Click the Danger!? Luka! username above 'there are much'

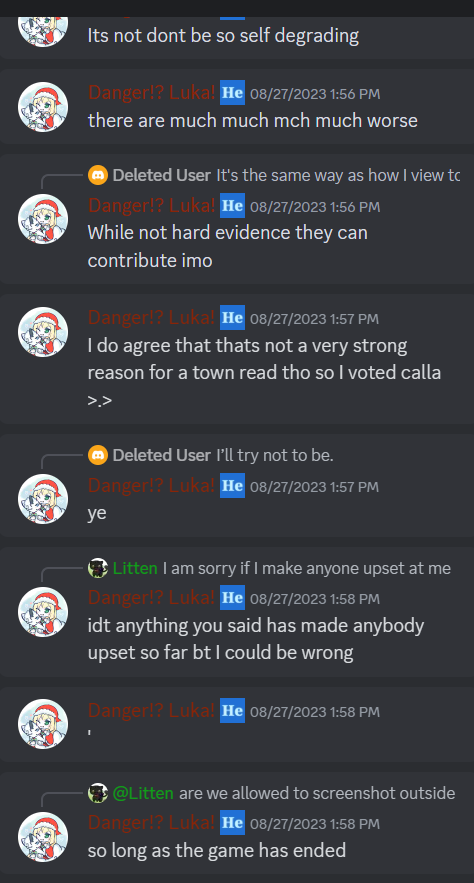(x=151, y=93)
